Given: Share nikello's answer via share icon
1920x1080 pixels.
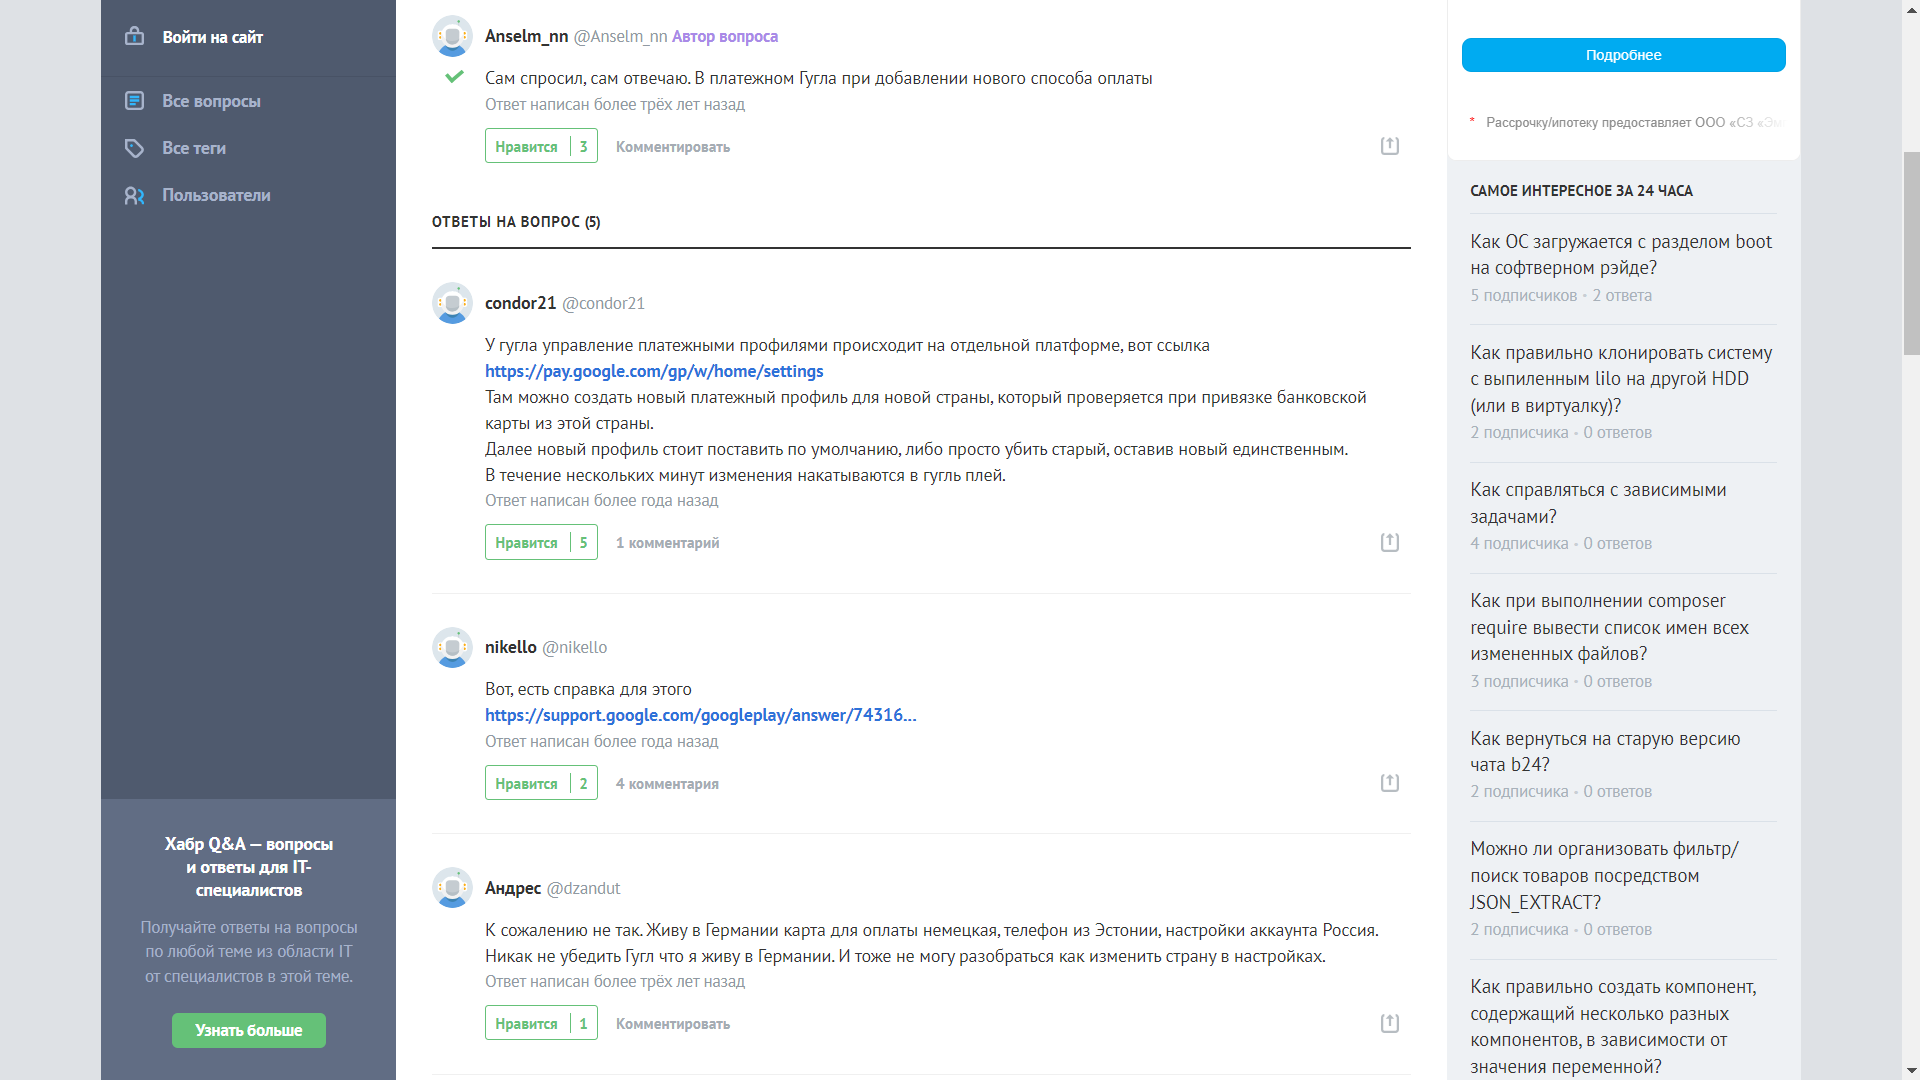Looking at the screenshot, I should point(1390,783).
